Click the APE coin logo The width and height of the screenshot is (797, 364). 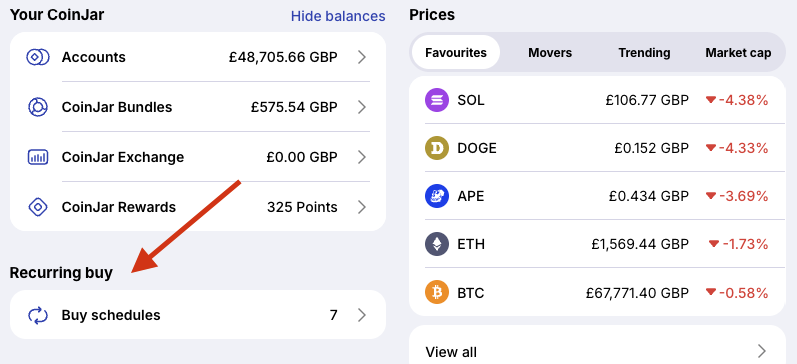(437, 196)
